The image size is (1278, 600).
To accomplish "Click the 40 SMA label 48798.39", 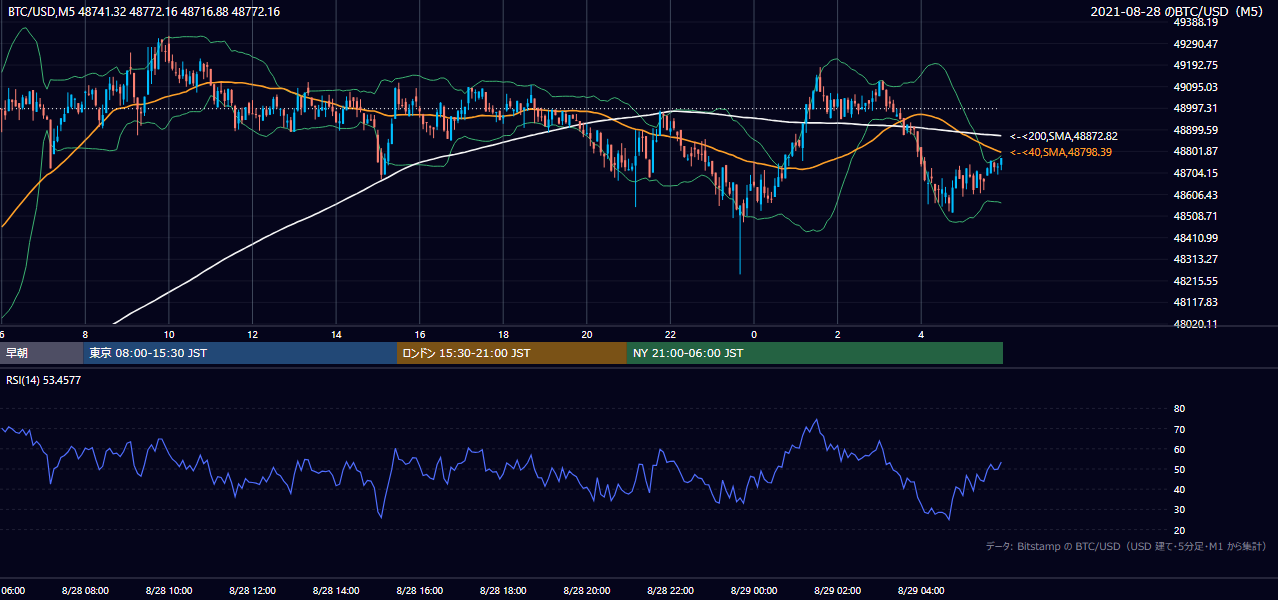I will click(1060, 152).
